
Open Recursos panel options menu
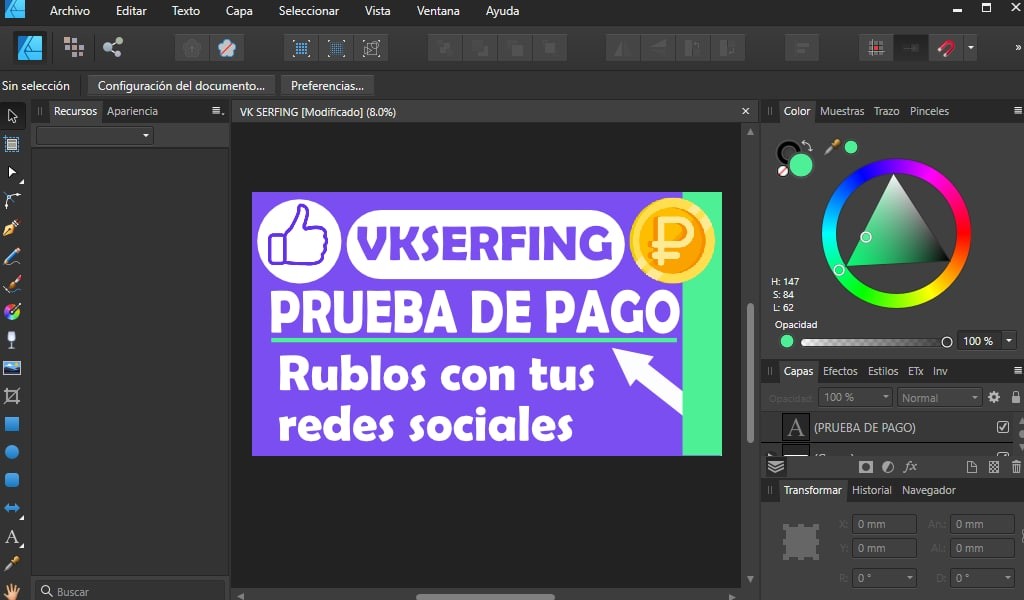217,111
